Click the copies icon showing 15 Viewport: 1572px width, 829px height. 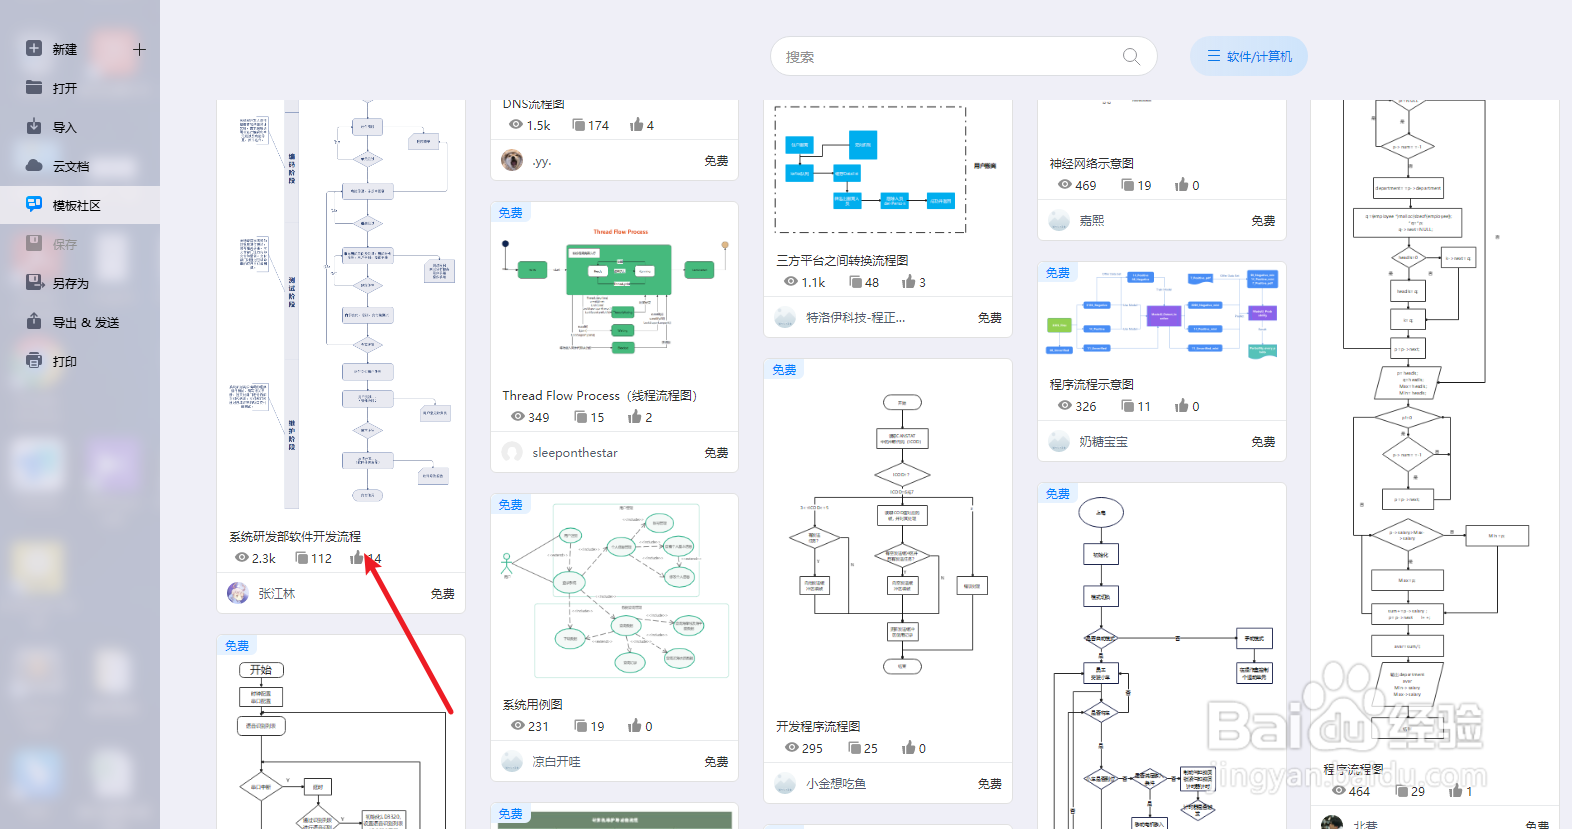click(x=581, y=417)
